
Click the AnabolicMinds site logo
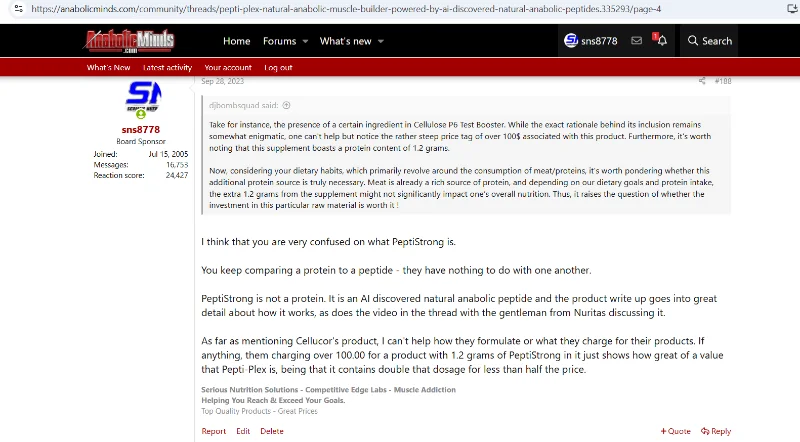point(130,41)
